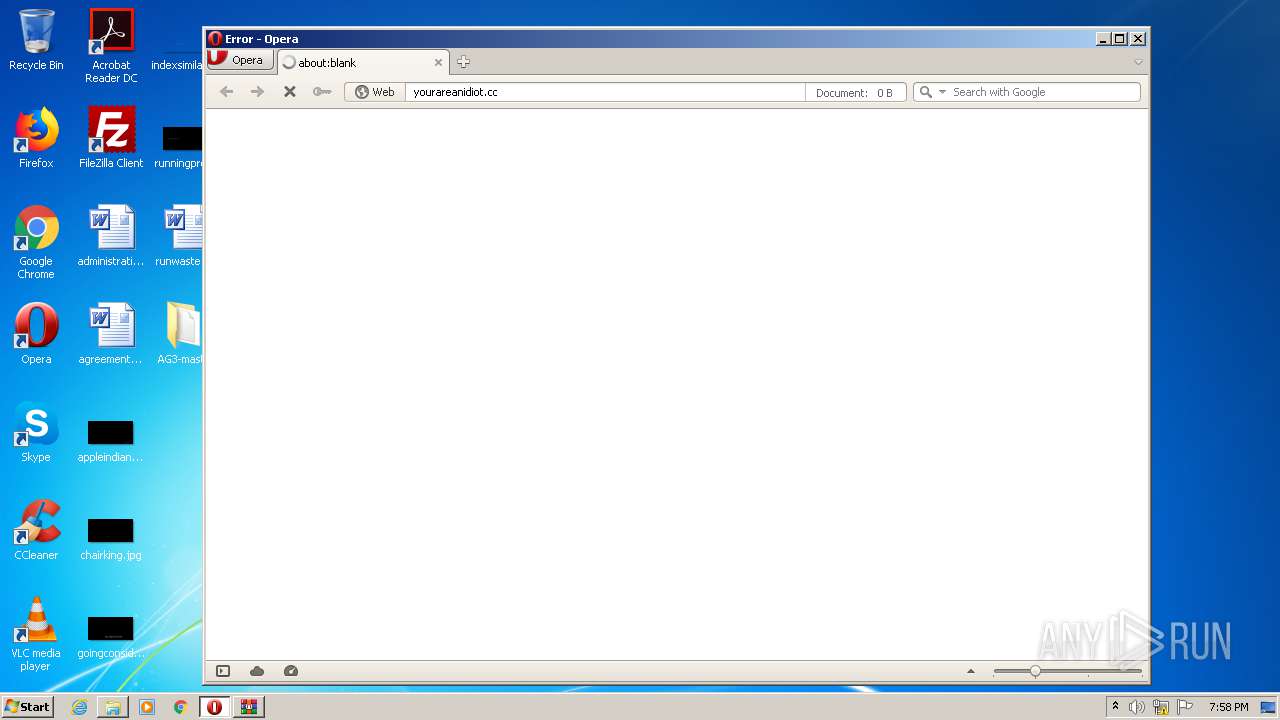Open Windows Media Player taskbar icon

147,707
